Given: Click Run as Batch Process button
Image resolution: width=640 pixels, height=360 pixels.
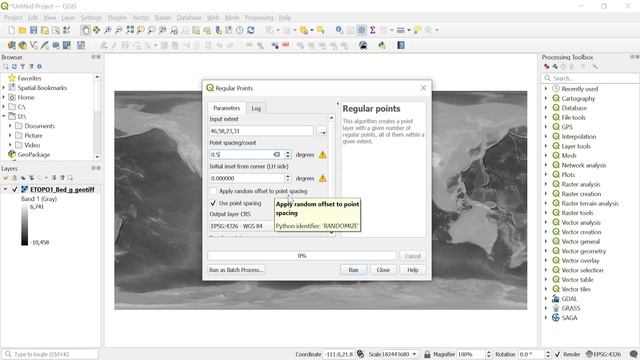Looking at the screenshot, I should click(x=236, y=270).
